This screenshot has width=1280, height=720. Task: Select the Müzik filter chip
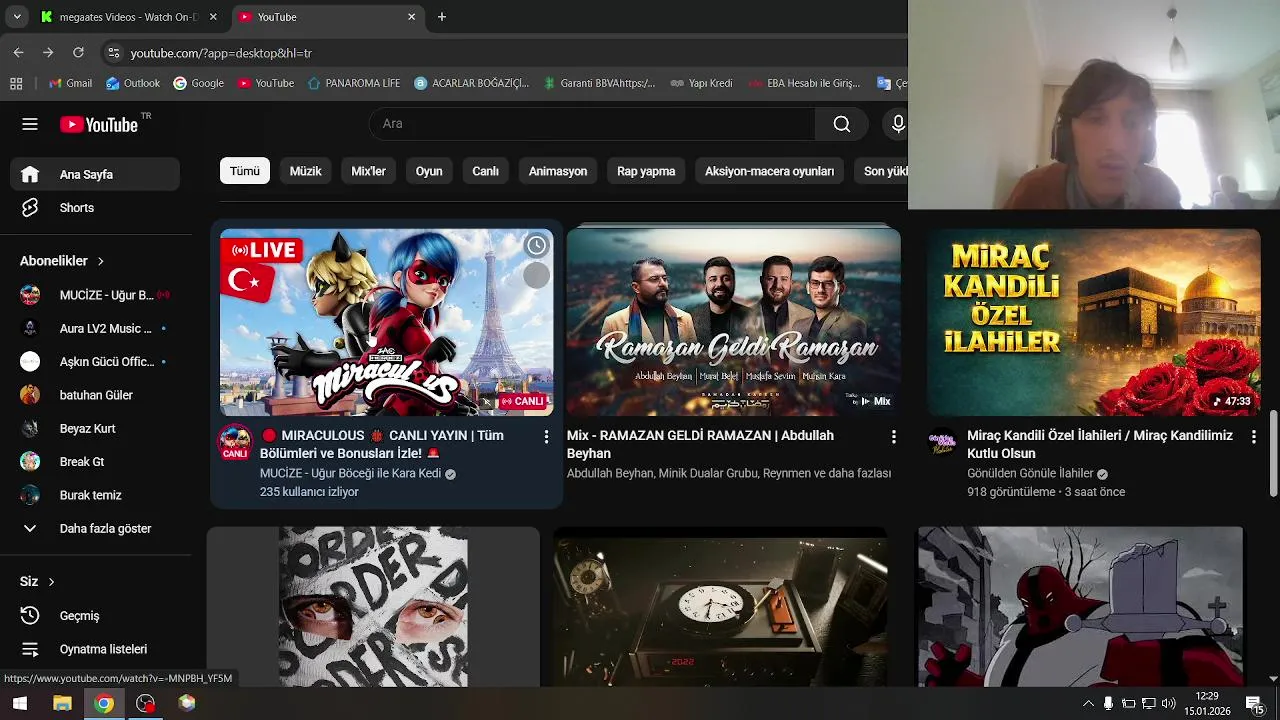pyautogui.click(x=306, y=171)
